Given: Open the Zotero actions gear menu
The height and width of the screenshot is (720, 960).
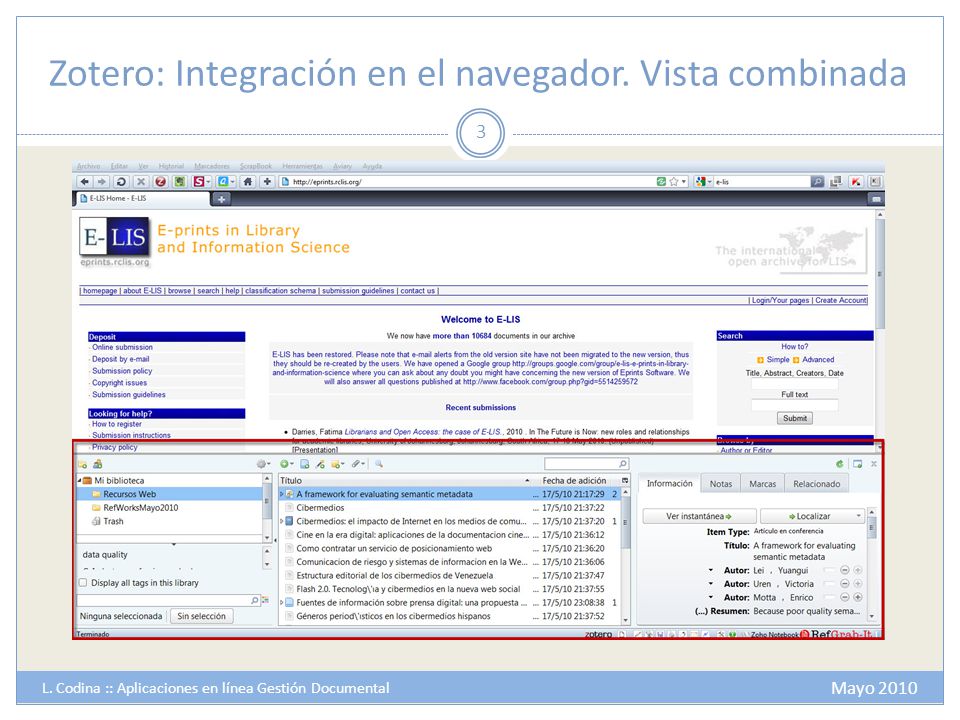Looking at the screenshot, I should tap(262, 464).
